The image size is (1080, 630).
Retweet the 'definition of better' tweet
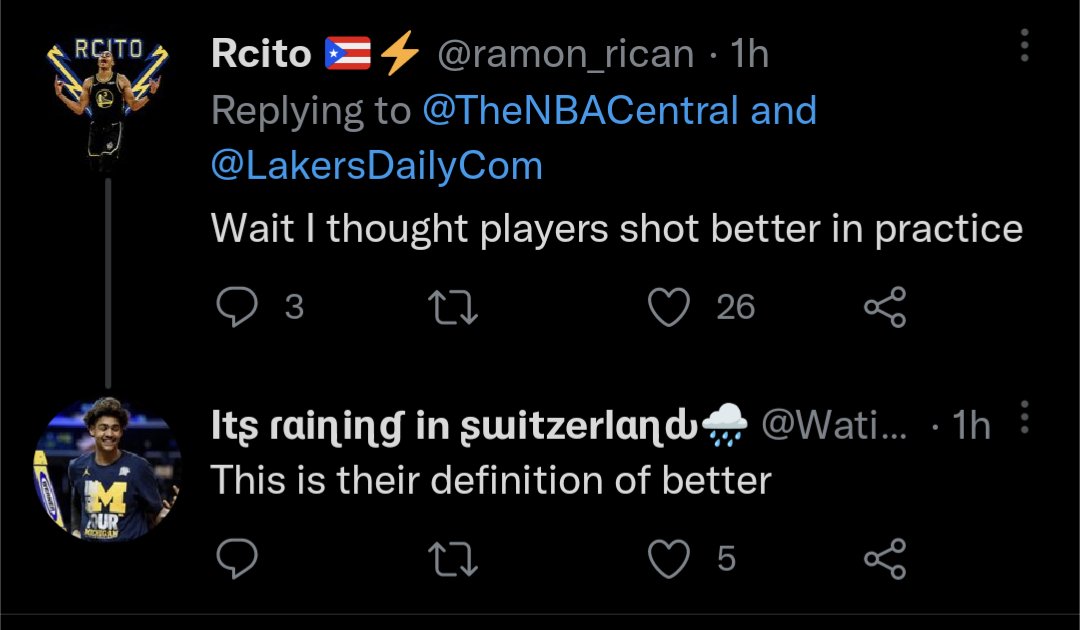(453, 558)
